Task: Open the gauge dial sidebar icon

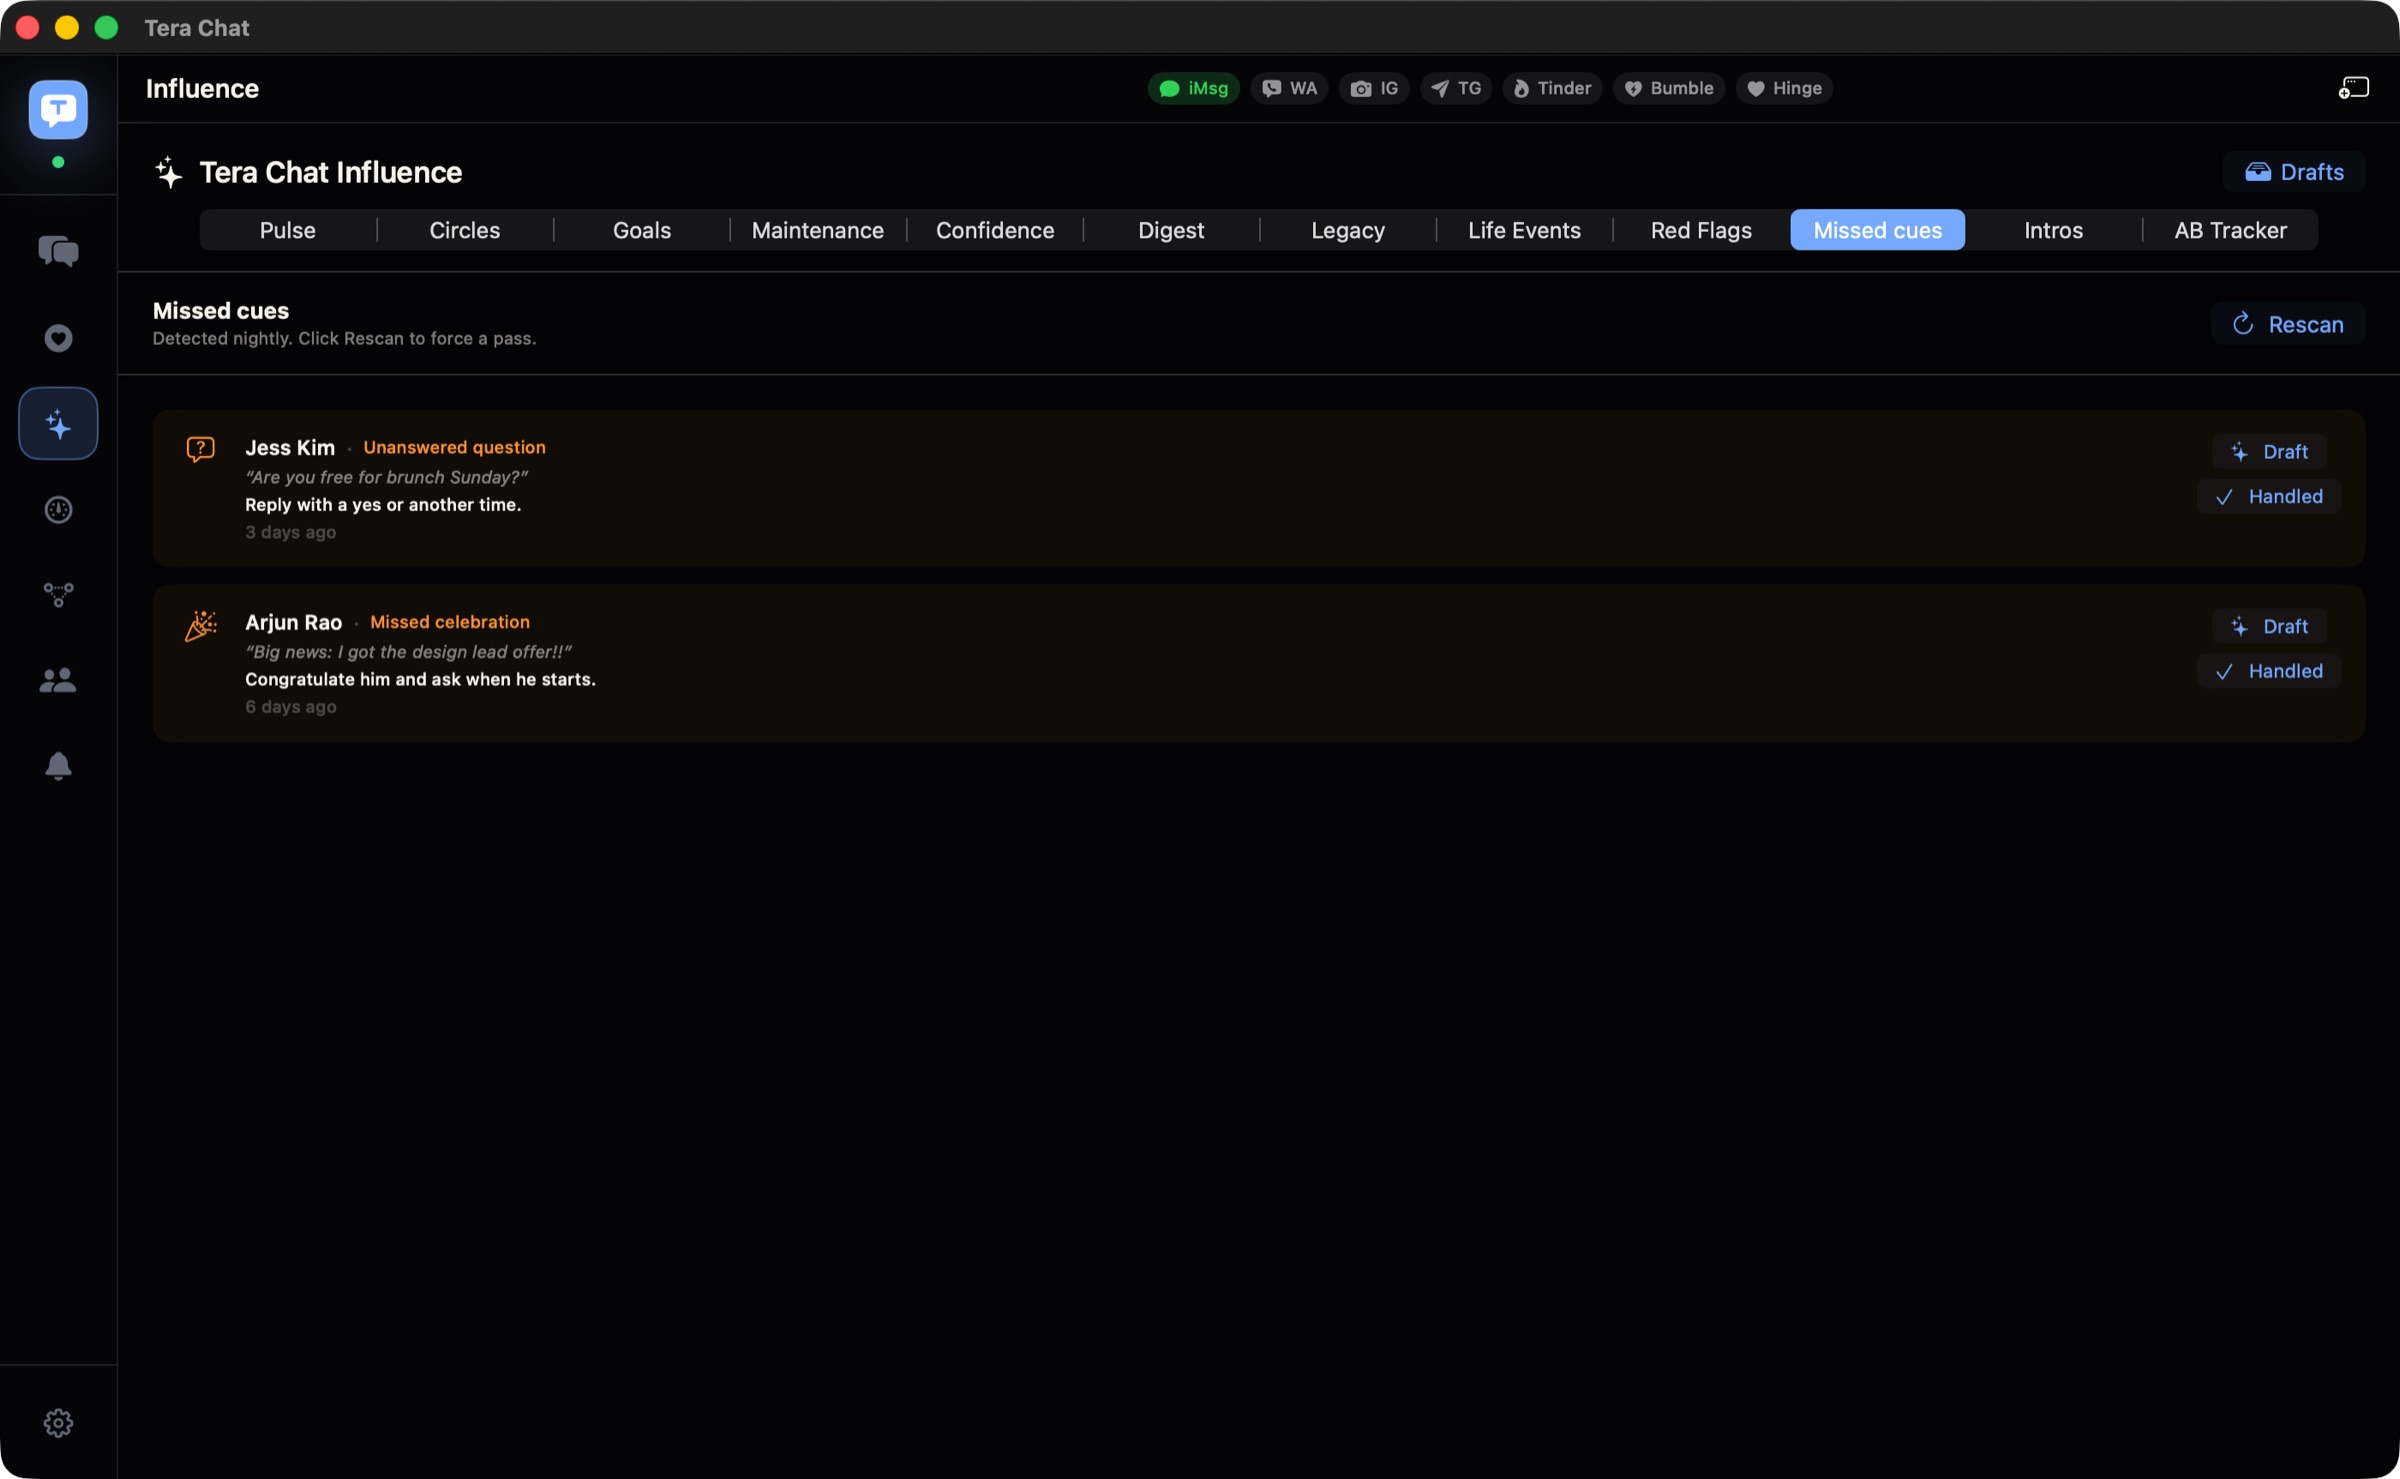Action: tap(58, 510)
